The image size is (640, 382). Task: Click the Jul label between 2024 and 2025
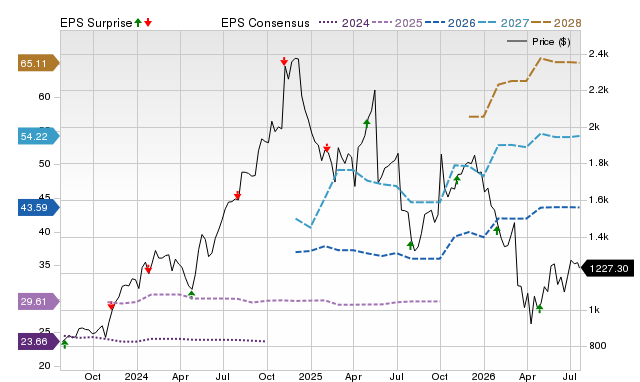pyautogui.click(x=222, y=376)
